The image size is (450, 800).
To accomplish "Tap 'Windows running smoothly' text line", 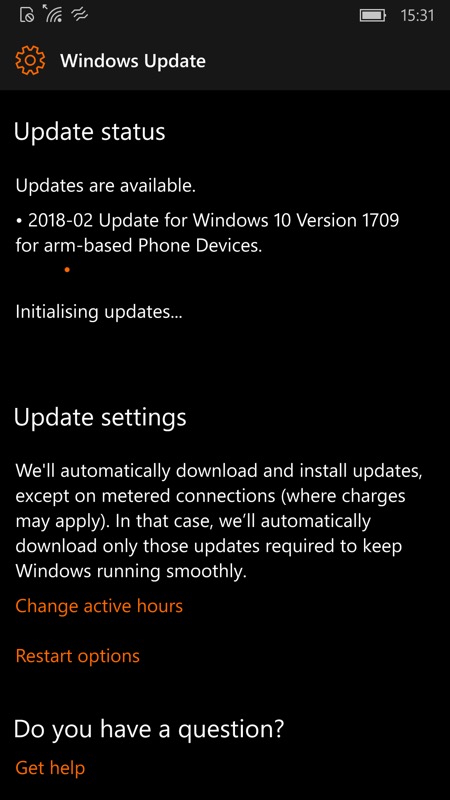I will pyautogui.click(x=131, y=571).
